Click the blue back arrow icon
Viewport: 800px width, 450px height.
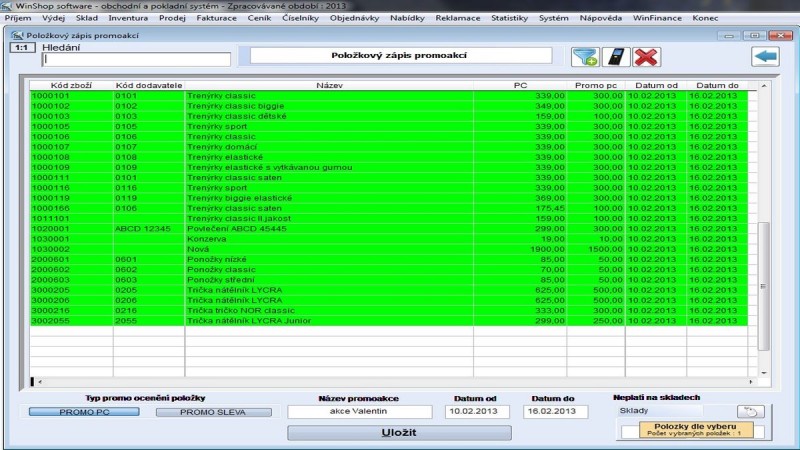point(766,57)
